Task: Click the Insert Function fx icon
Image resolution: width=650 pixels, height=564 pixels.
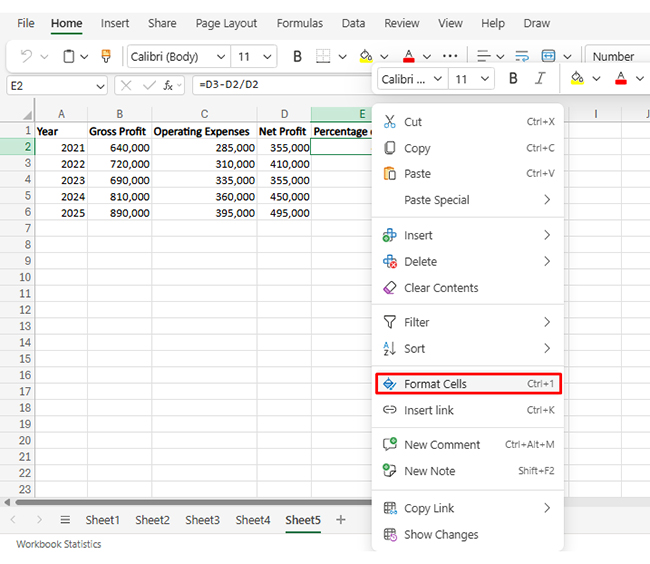Action: (x=168, y=86)
